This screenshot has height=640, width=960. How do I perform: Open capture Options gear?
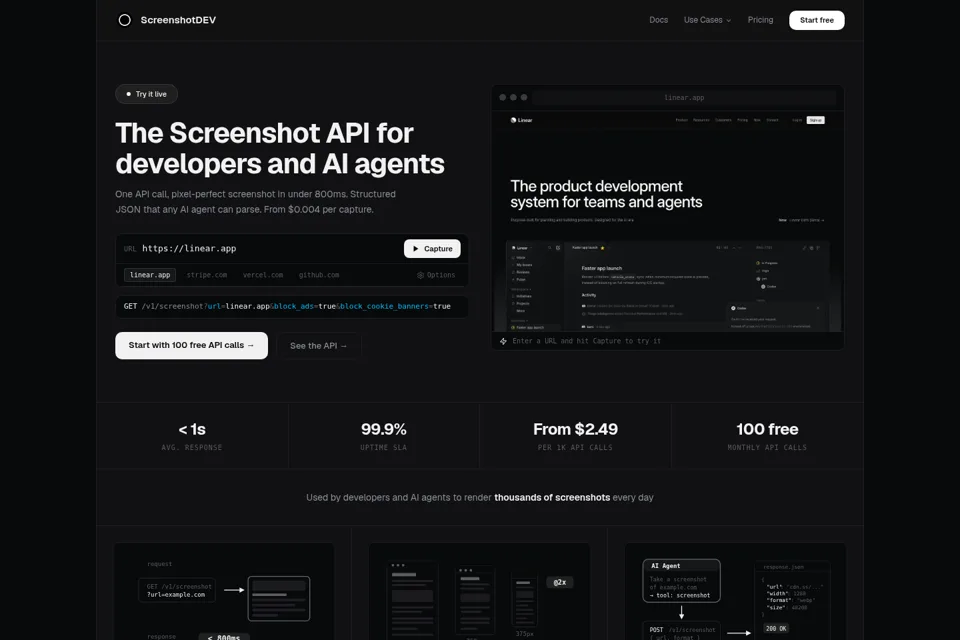436,275
